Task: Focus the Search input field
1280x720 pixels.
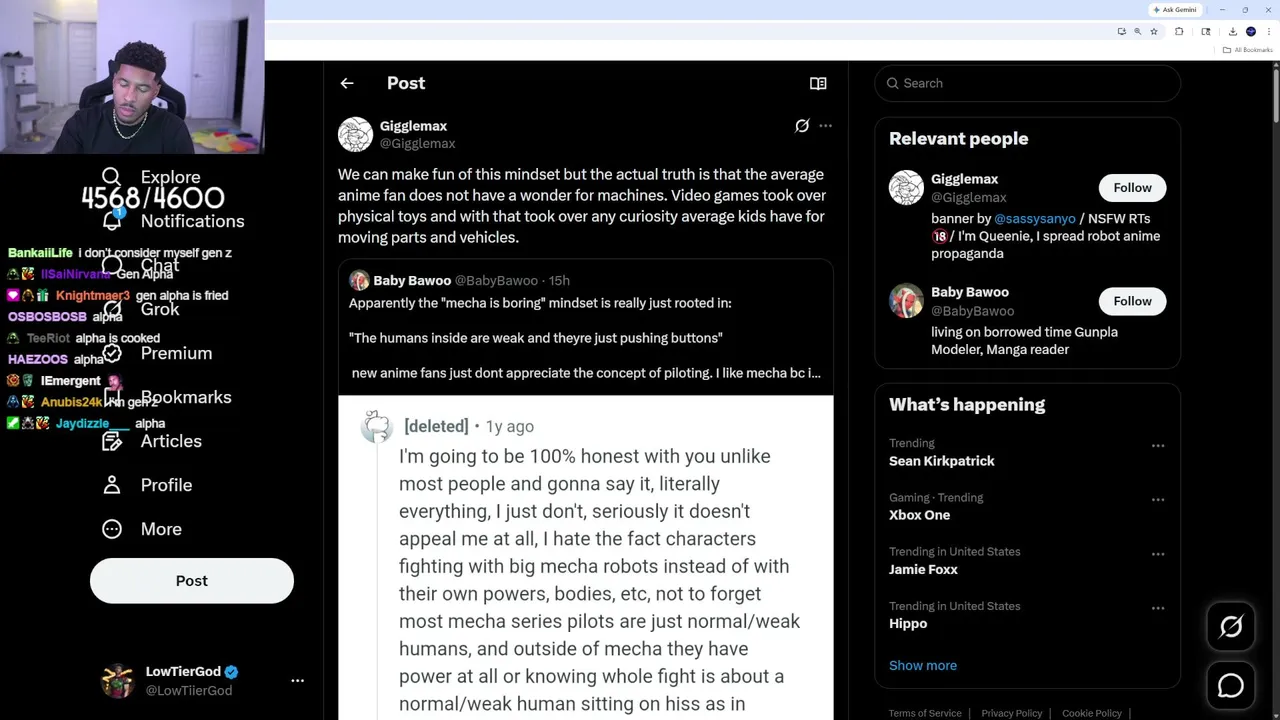Action: [x=1028, y=83]
